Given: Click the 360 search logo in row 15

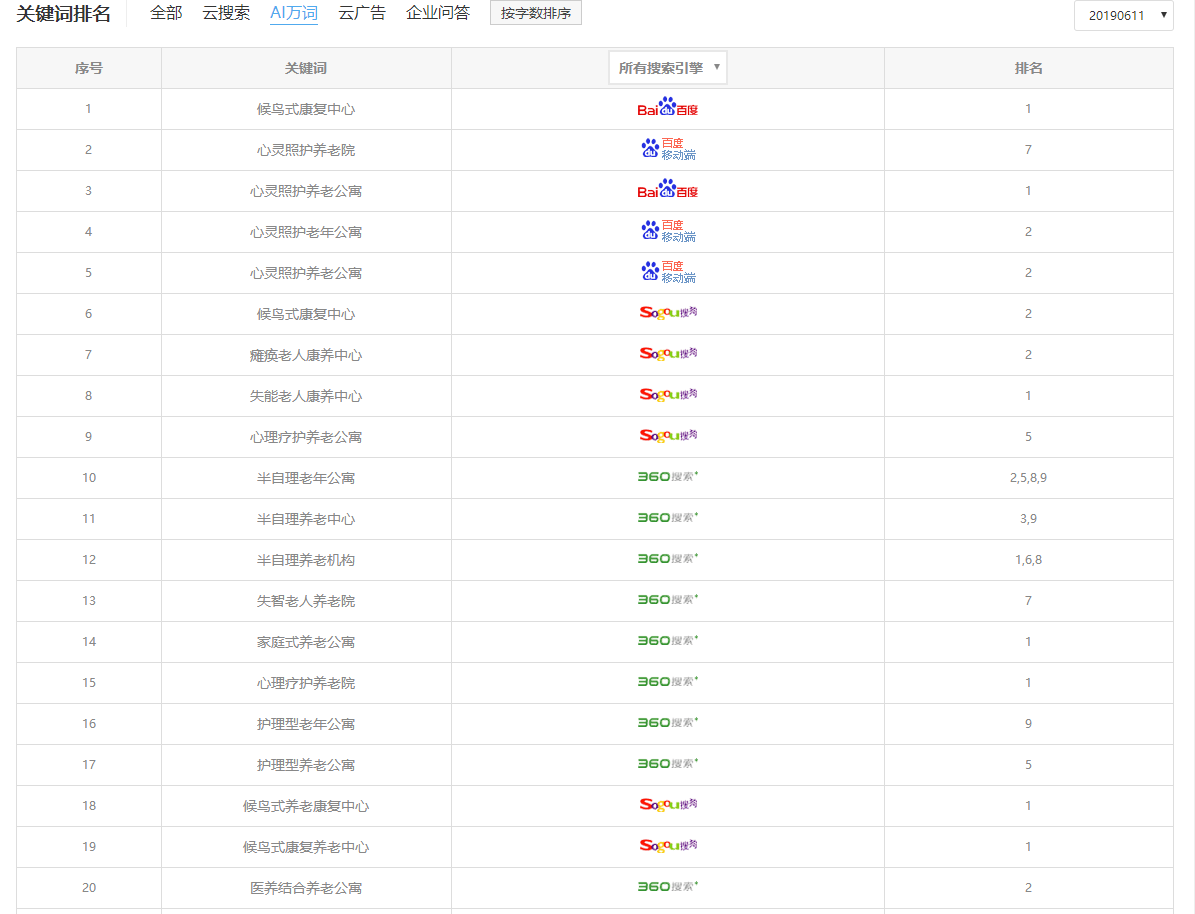Looking at the screenshot, I should tap(668, 682).
